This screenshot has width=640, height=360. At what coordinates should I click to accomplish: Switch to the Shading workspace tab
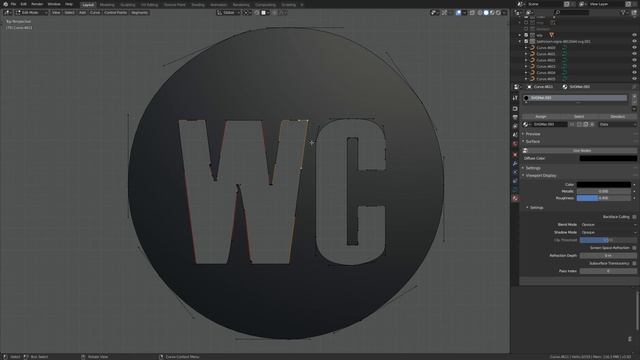(198, 5)
